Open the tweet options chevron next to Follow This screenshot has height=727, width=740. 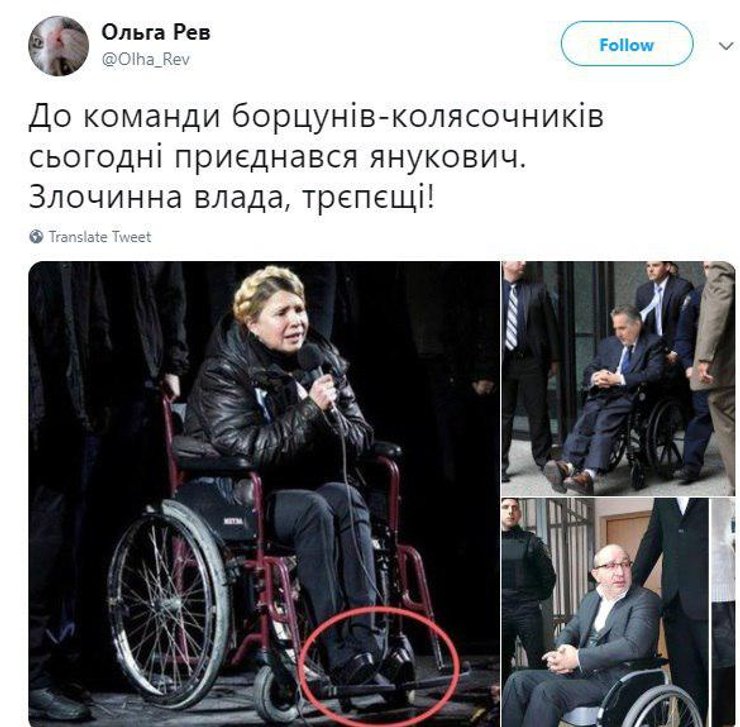pyautogui.click(x=725, y=46)
